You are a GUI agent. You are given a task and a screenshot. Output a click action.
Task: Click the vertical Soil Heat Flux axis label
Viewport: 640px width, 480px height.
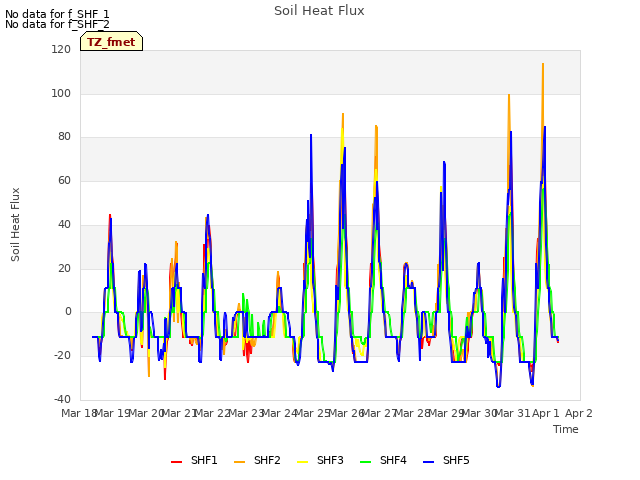point(15,224)
